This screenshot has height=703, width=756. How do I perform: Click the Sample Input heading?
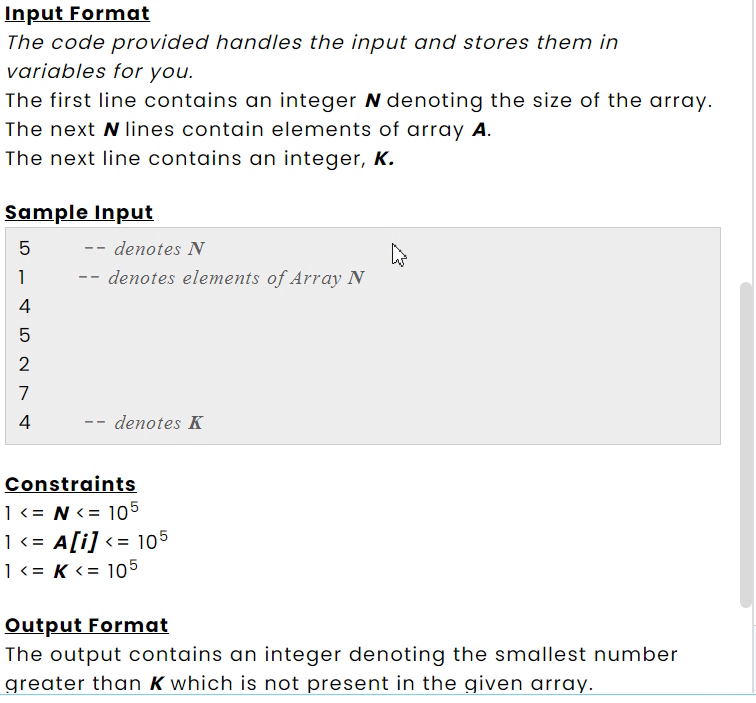(79, 212)
